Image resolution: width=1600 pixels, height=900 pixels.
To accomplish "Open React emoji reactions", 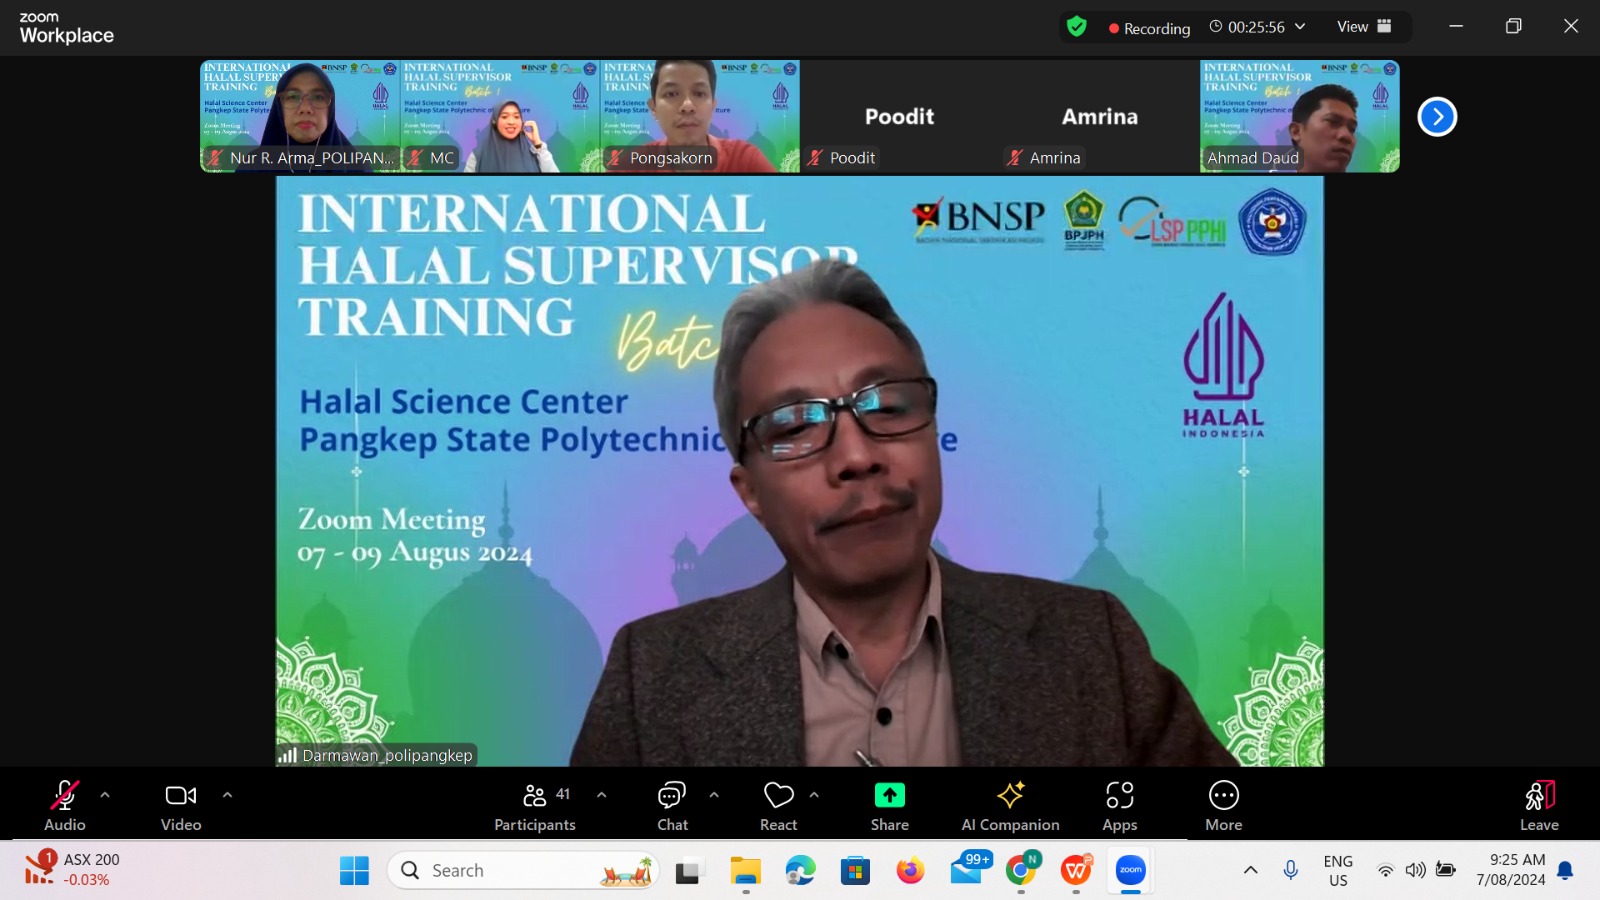I will point(778,806).
